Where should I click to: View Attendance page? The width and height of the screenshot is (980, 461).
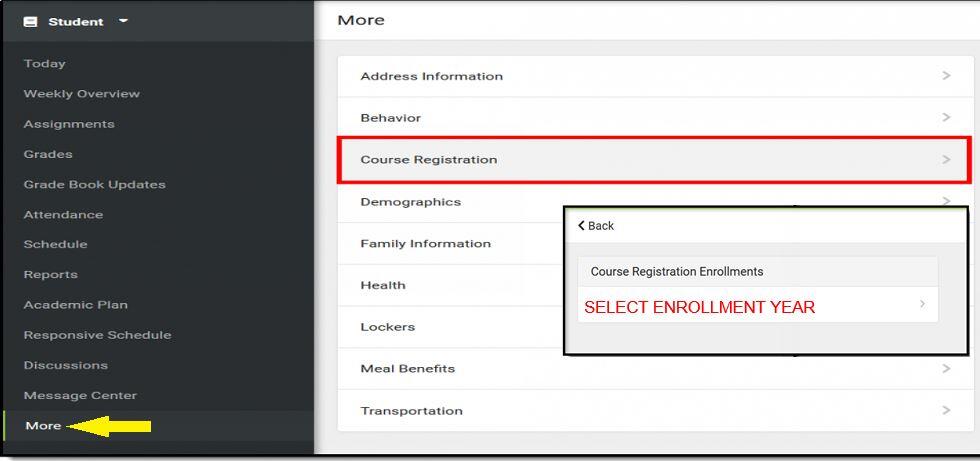point(63,214)
